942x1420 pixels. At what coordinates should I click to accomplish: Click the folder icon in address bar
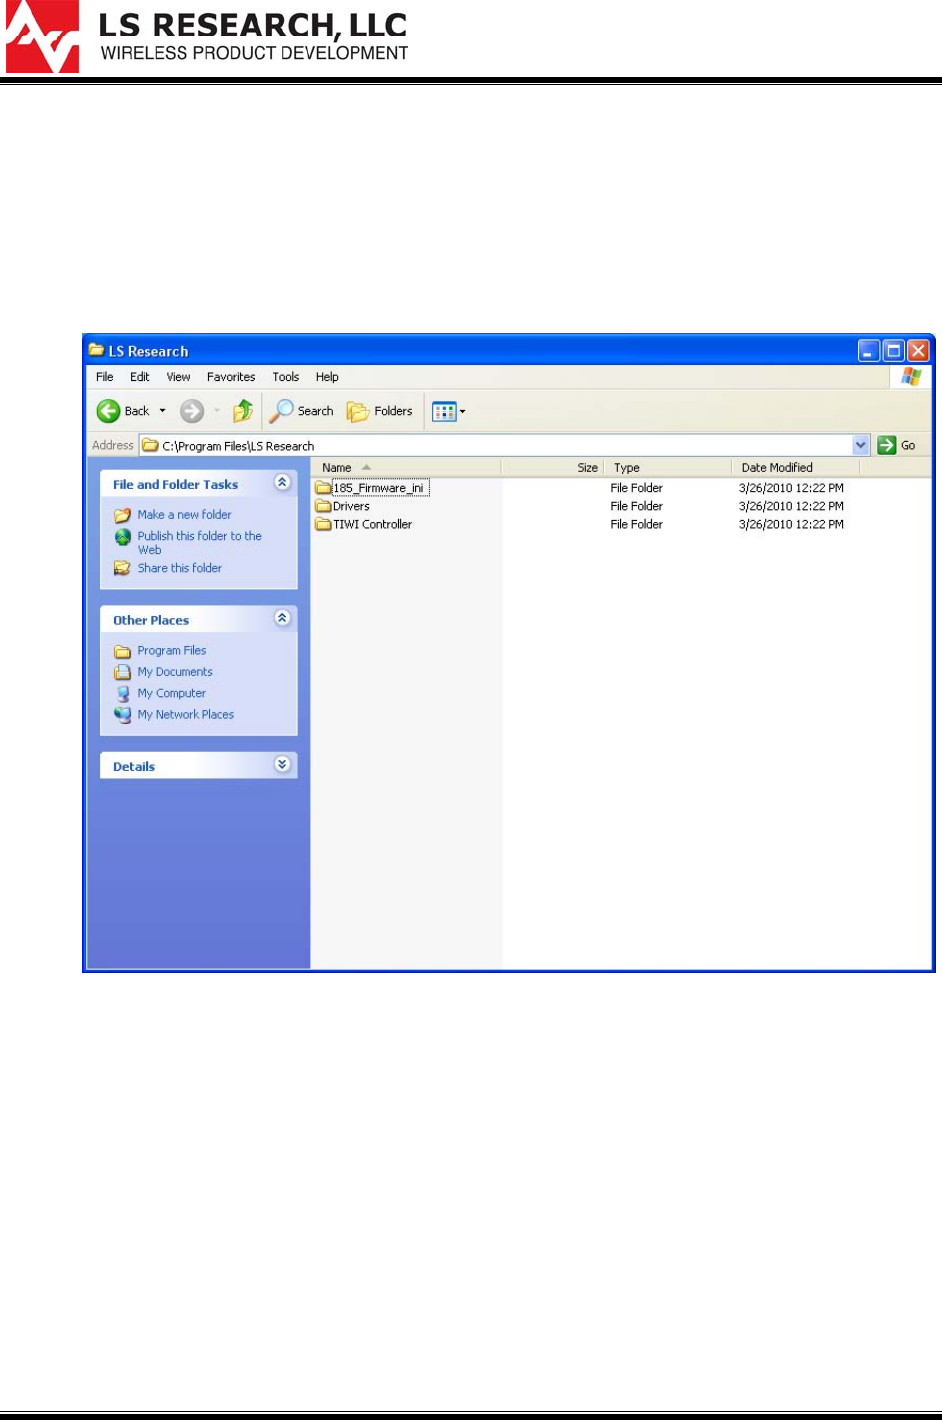pos(150,445)
